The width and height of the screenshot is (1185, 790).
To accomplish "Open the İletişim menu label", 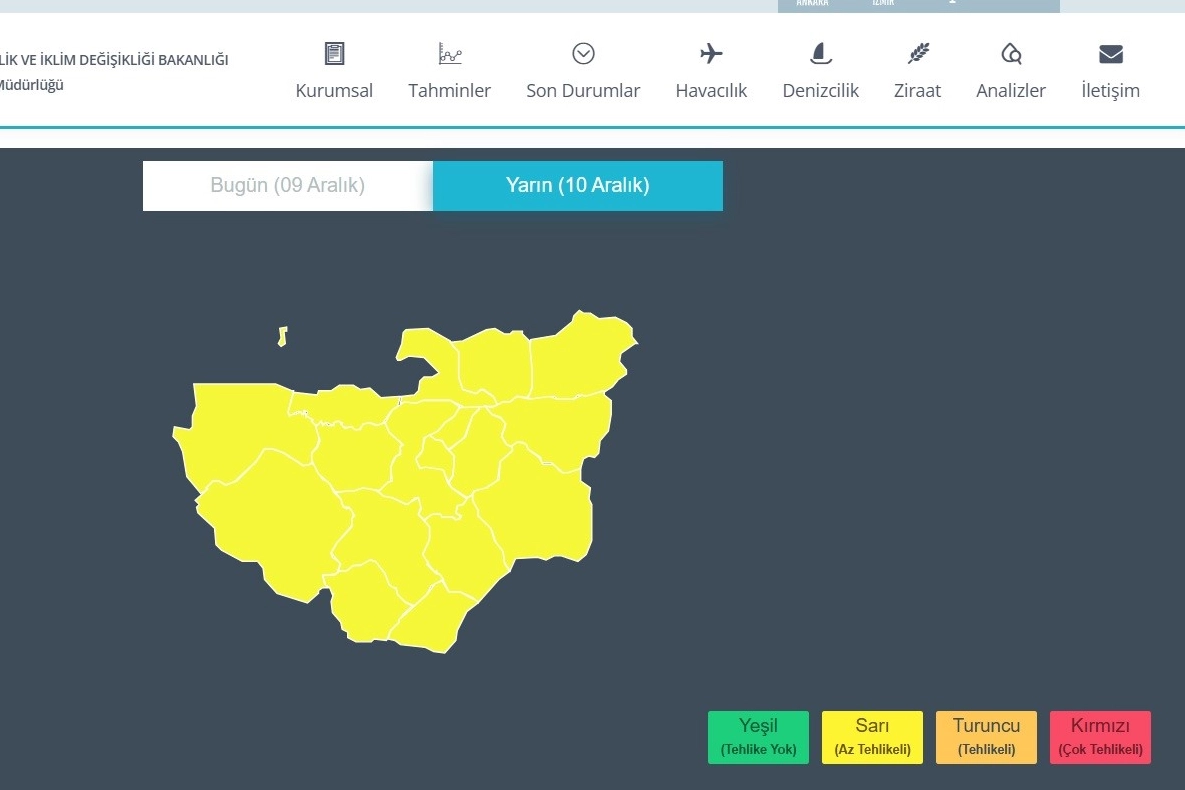I will (x=1110, y=91).
